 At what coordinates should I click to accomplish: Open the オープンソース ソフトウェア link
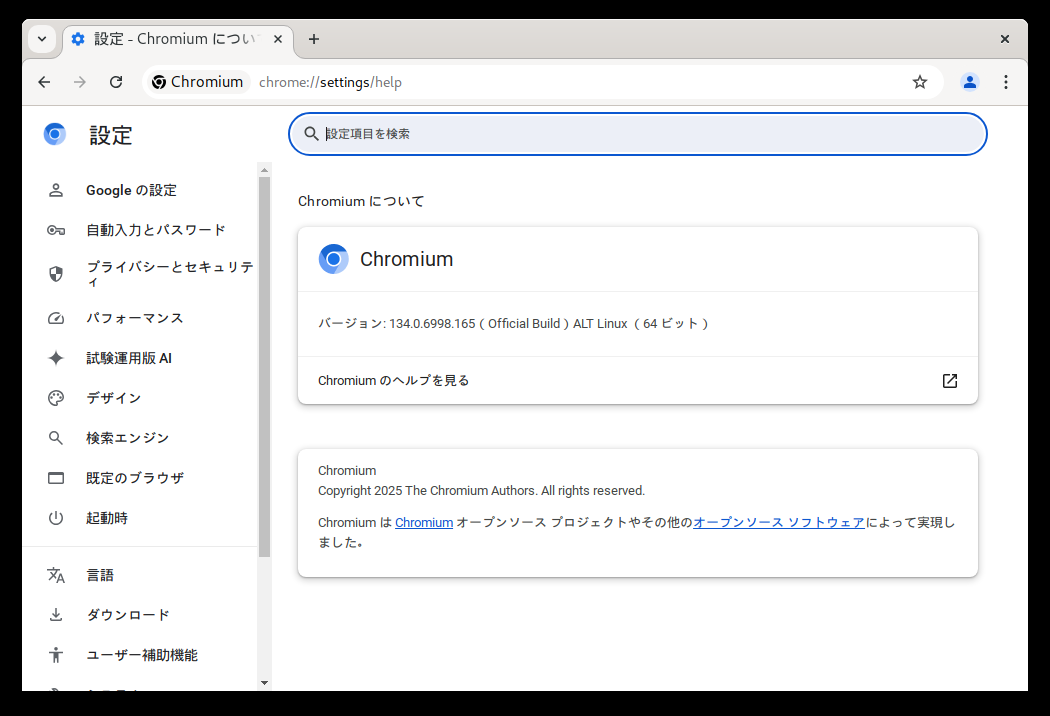point(779,523)
